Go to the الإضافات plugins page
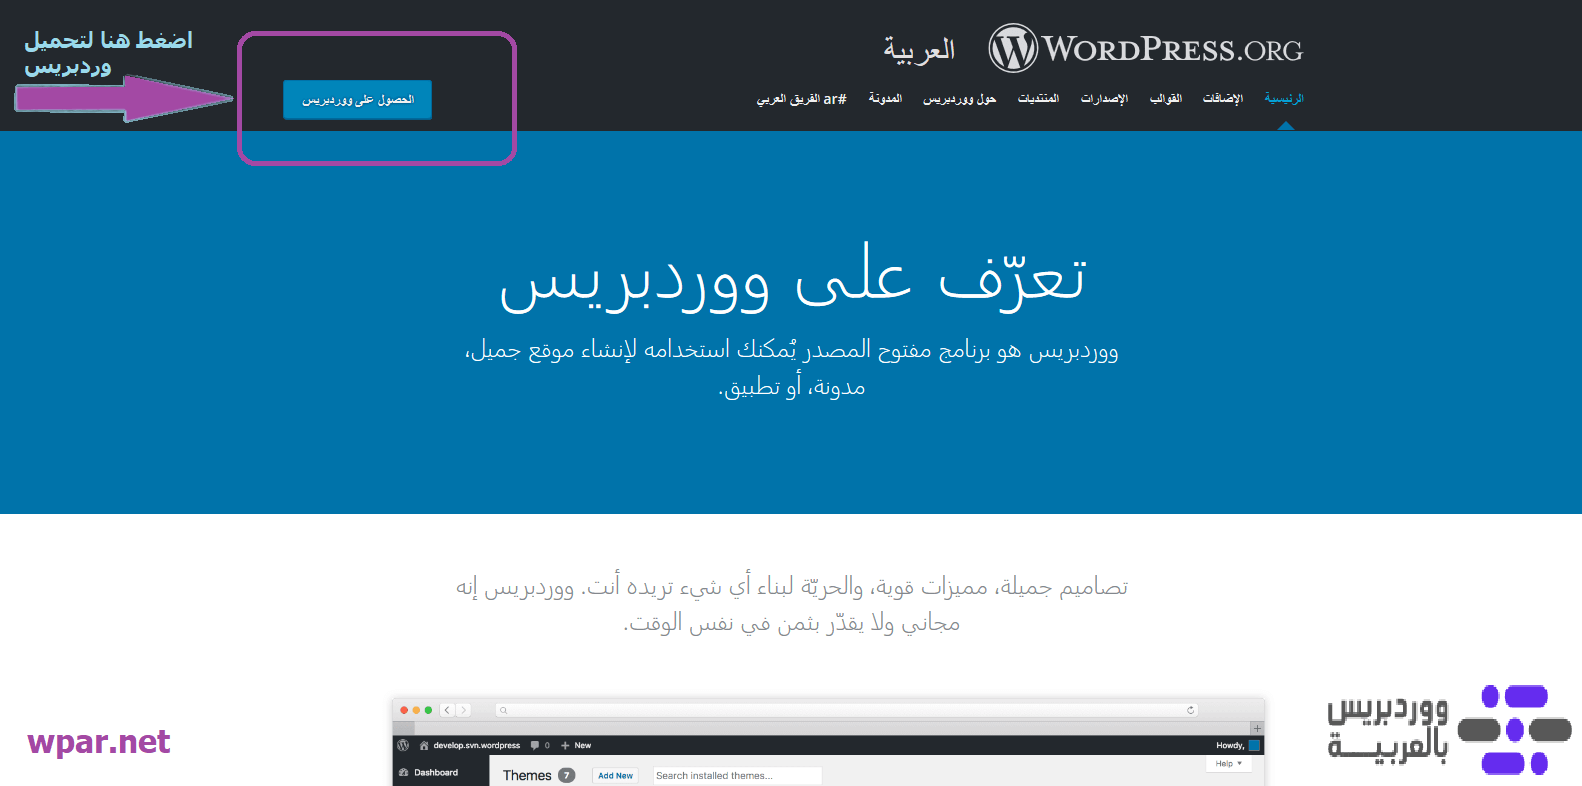The width and height of the screenshot is (1582, 786). pyautogui.click(x=1222, y=98)
